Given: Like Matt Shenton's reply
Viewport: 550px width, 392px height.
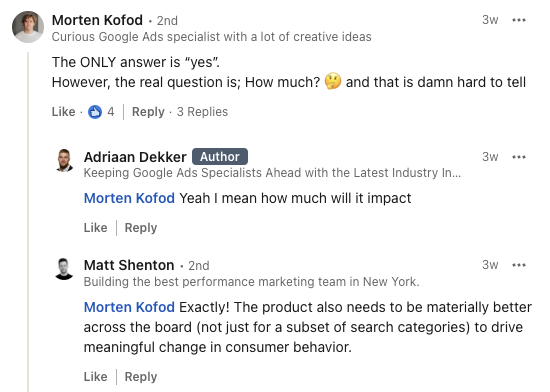Looking at the screenshot, I should (x=95, y=377).
